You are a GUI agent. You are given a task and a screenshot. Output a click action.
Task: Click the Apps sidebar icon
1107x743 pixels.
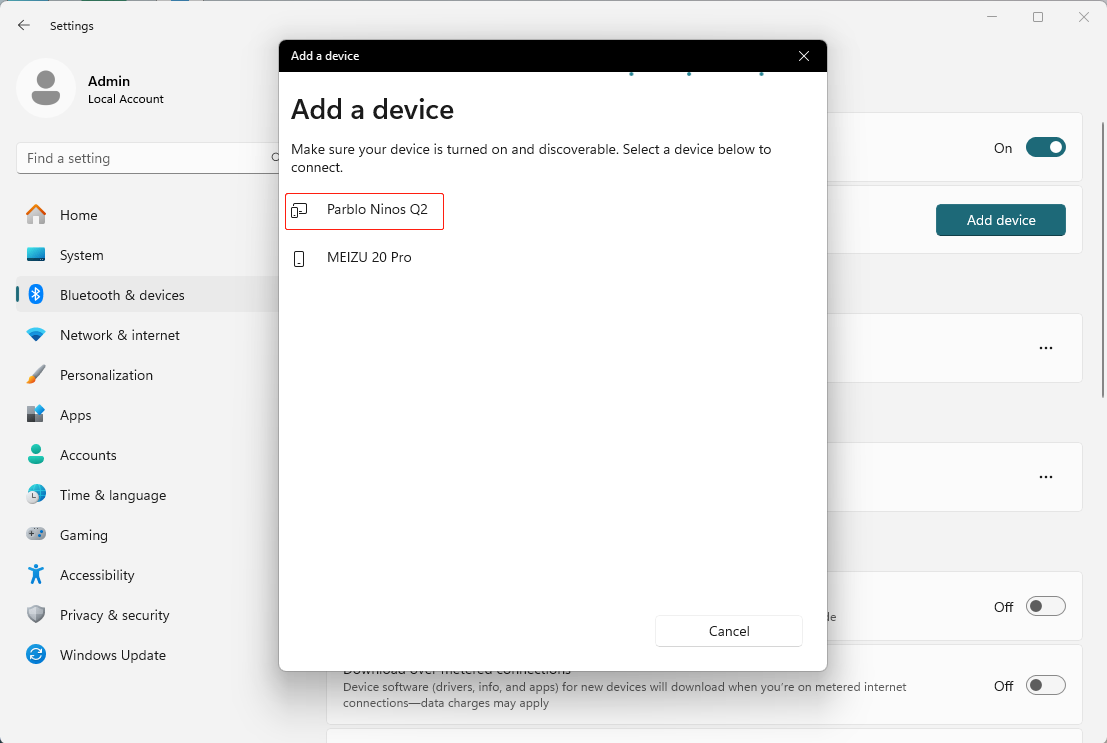coord(36,414)
